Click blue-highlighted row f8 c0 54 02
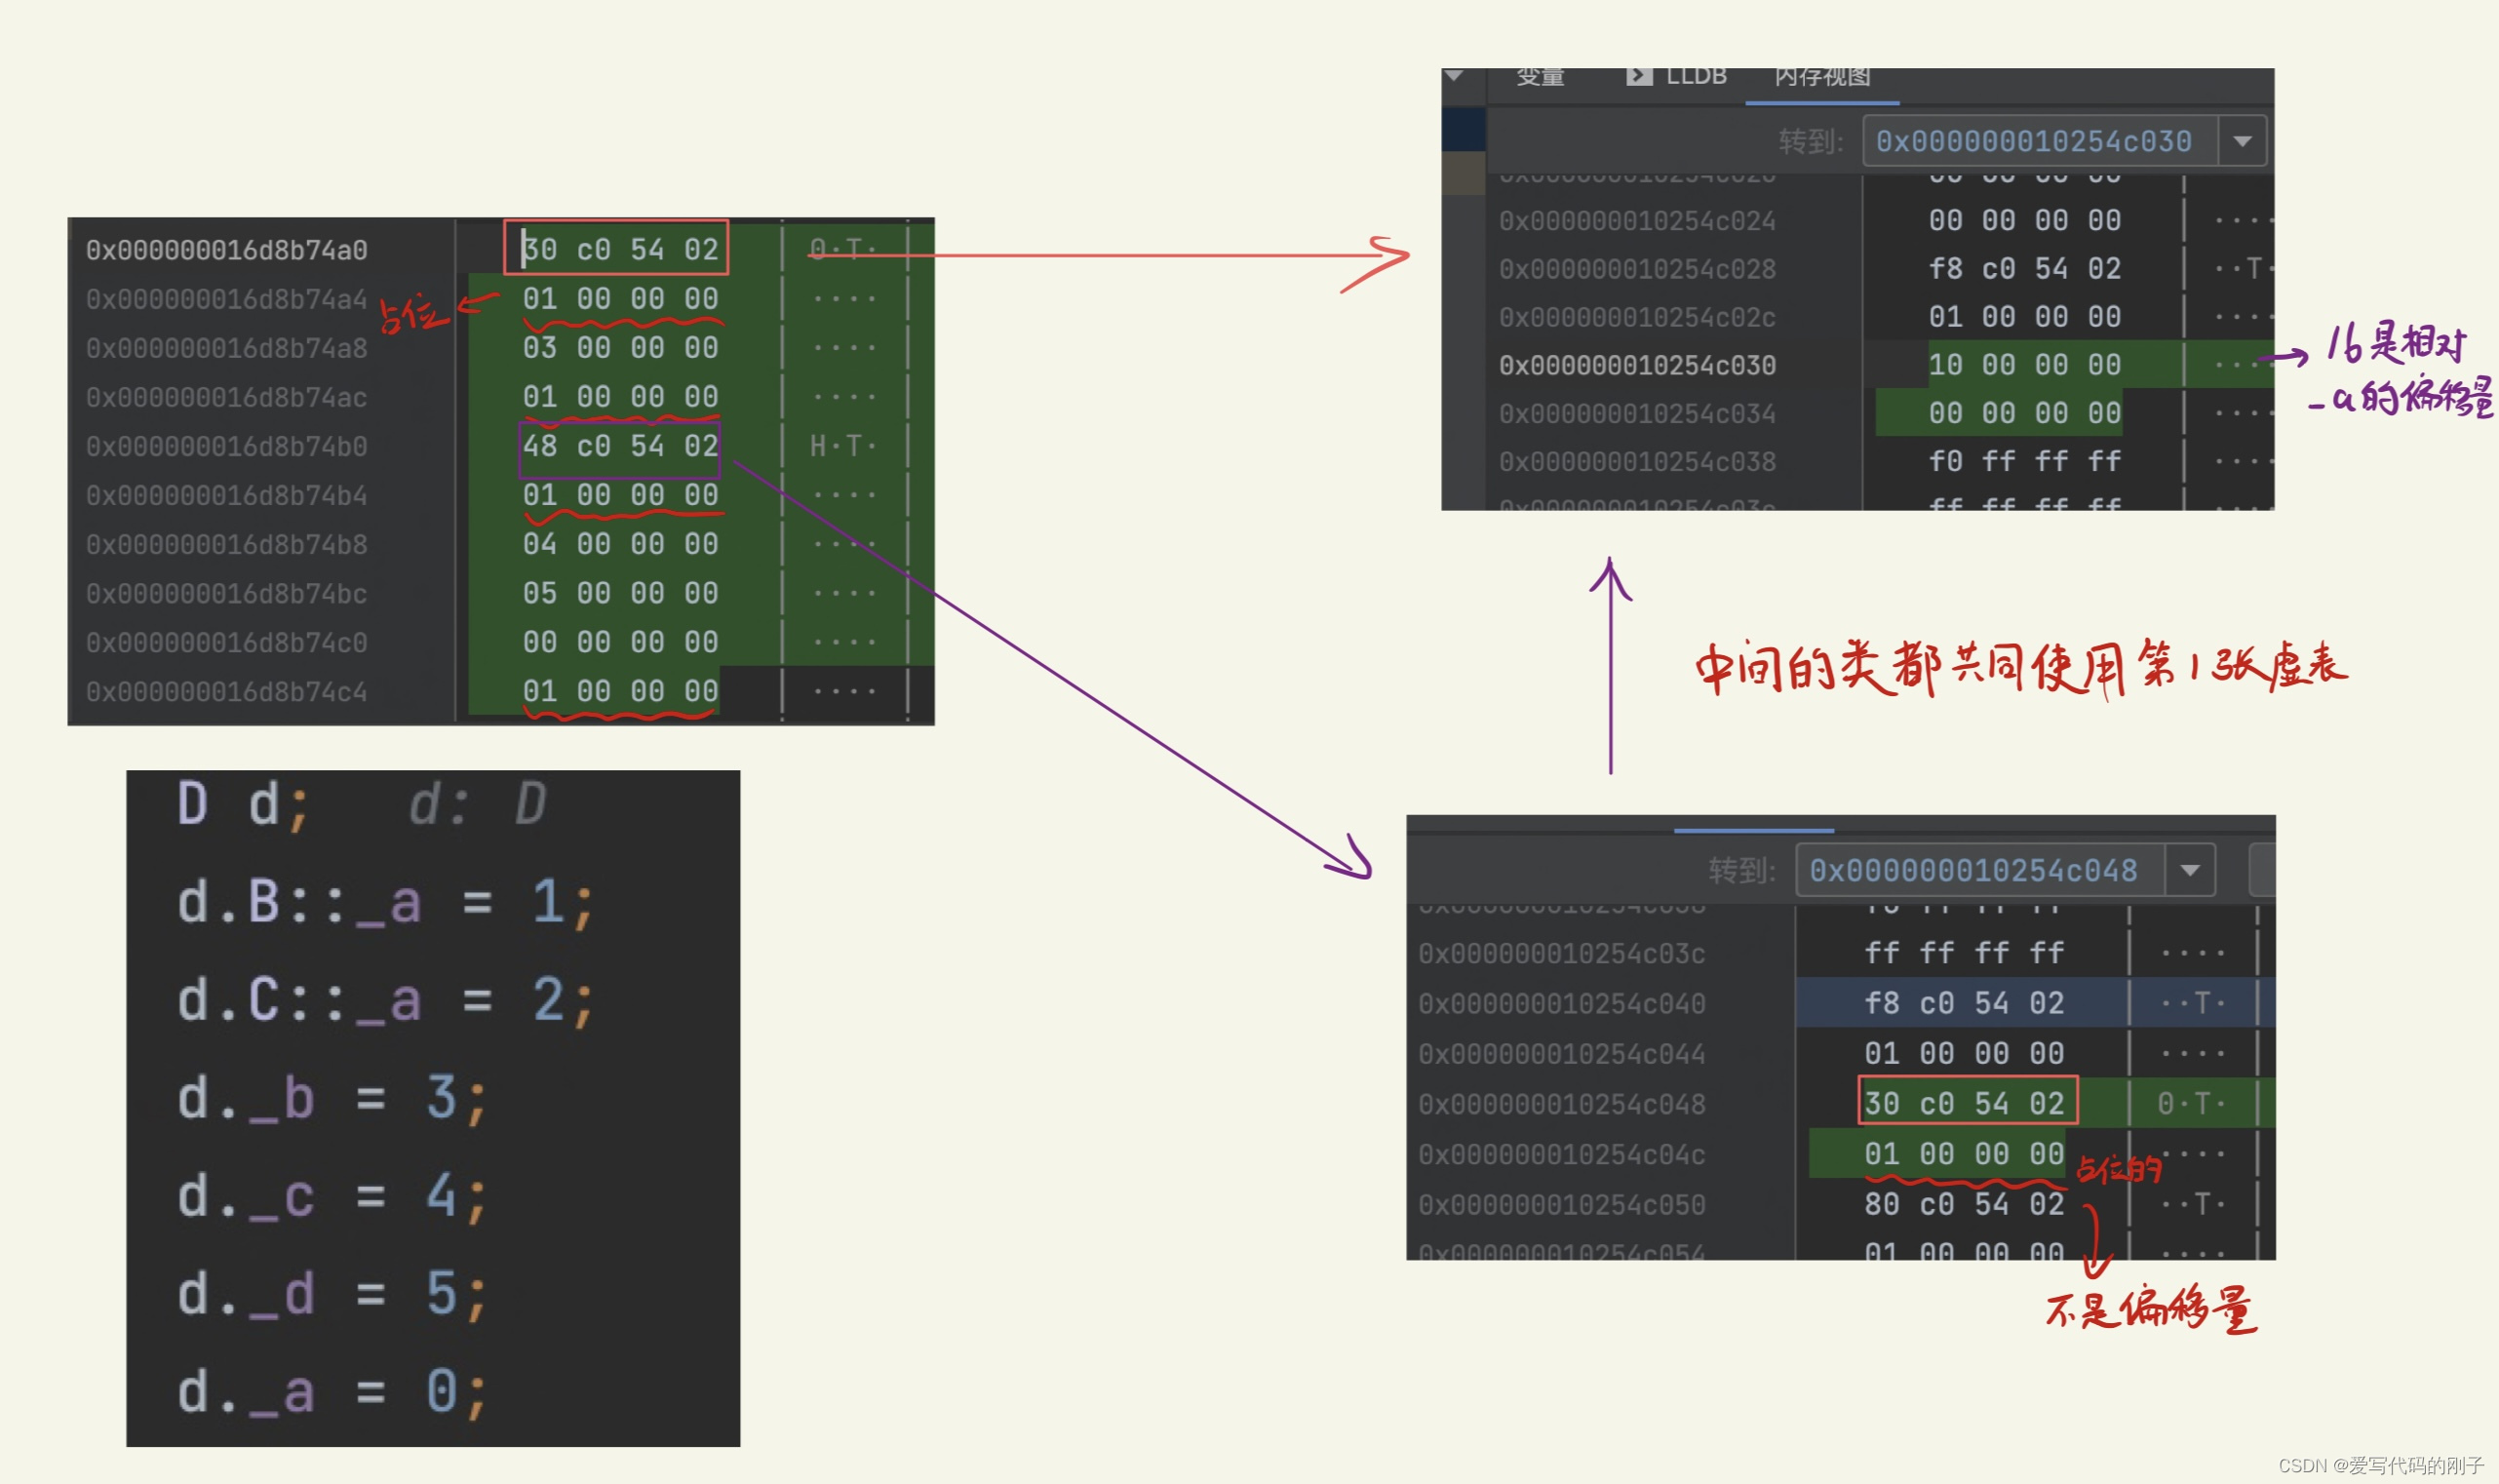The height and width of the screenshot is (1484, 2499). pyautogui.click(x=1964, y=1003)
